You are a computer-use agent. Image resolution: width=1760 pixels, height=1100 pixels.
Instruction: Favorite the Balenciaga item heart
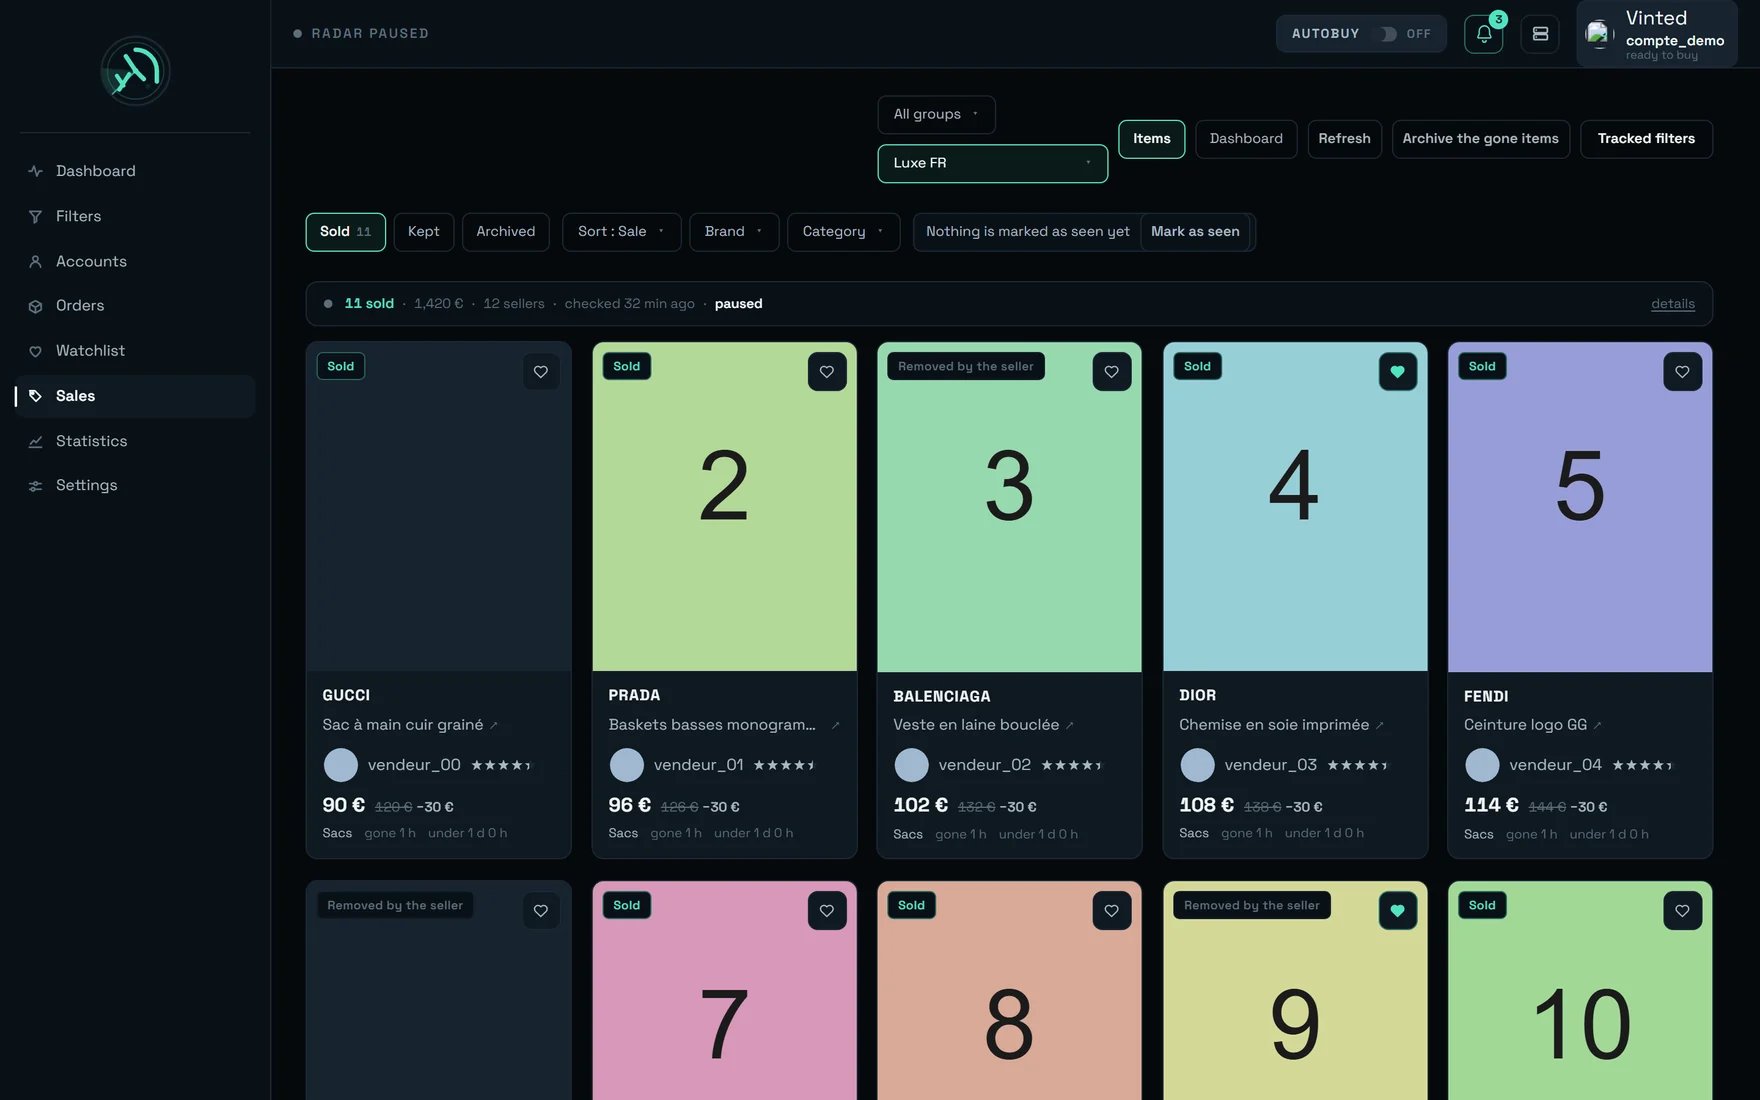coord(1111,372)
